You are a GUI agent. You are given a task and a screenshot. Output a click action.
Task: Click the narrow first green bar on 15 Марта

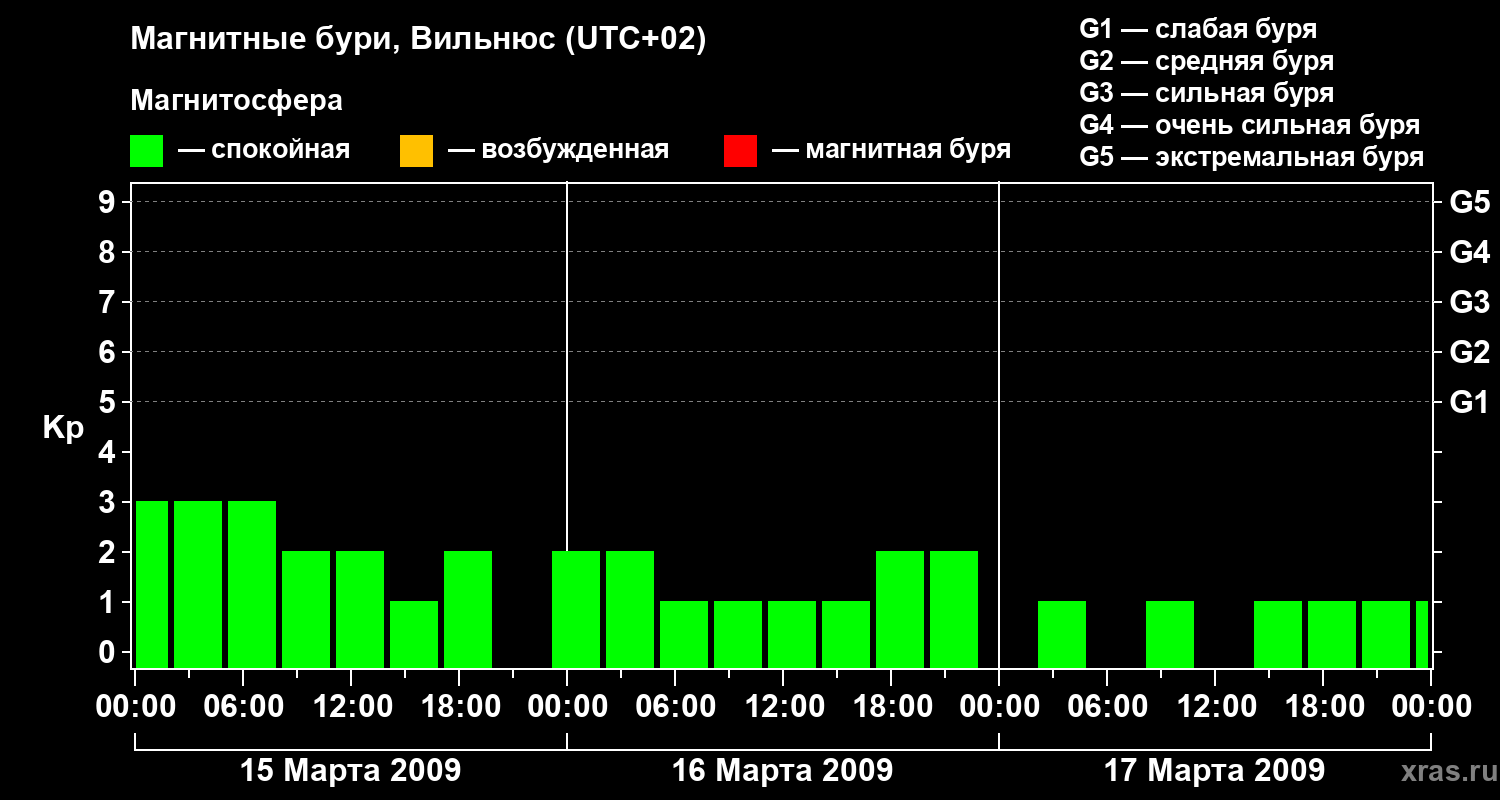pyautogui.click(x=152, y=584)
